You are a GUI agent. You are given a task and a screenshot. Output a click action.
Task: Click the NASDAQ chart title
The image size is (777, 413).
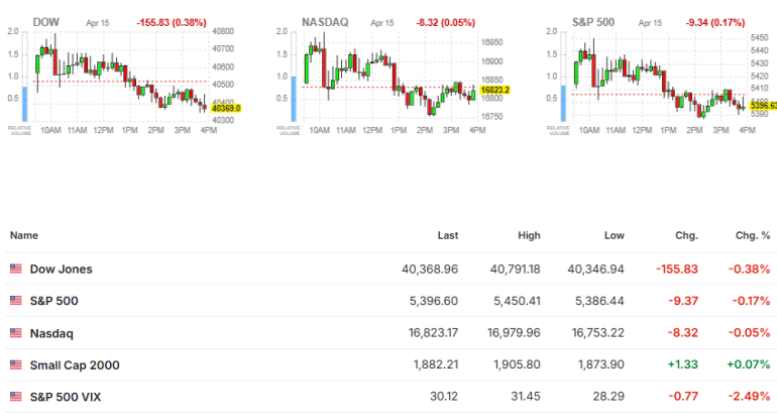pyautogui.click(x=325, y=22)
